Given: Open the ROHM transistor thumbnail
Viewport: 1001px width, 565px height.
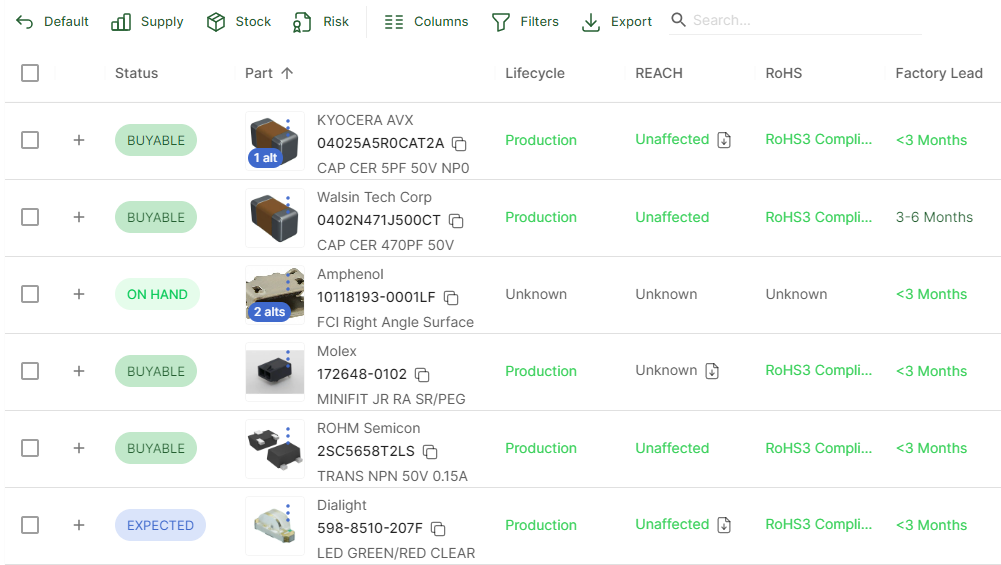Looking at the screenshot, I should [275, 449].
